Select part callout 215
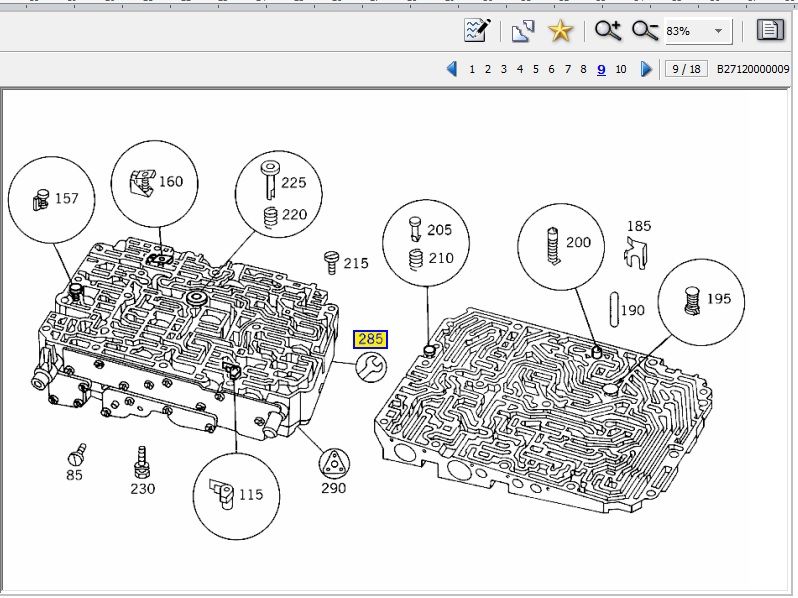The image size is (798, 598). 356,263
